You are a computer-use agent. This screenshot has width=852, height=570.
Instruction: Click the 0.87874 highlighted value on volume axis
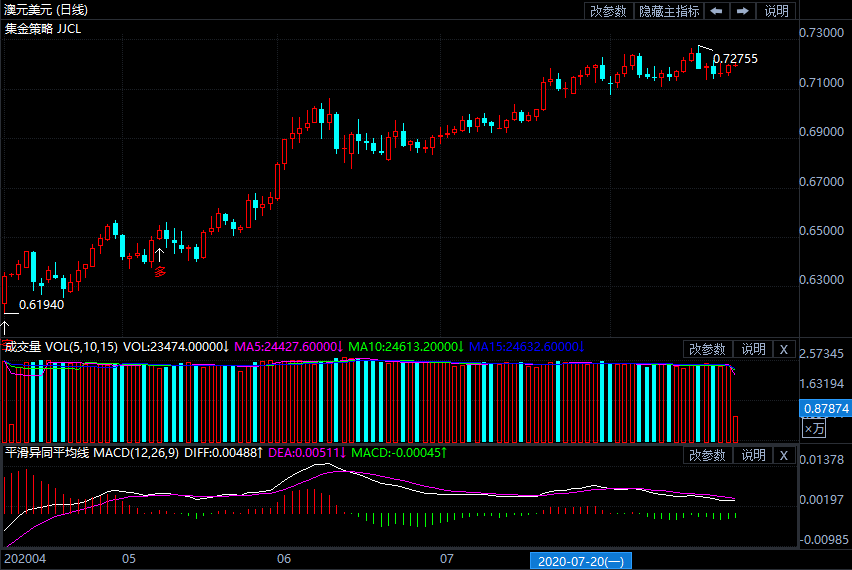click(x=825, y=409)
